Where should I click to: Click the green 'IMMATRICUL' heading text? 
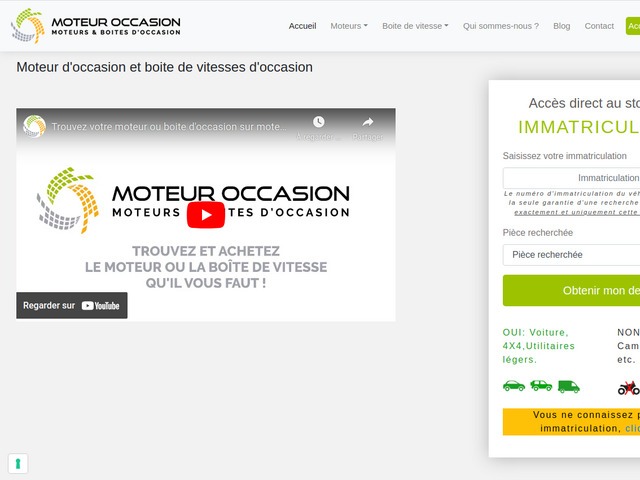coord(579,127)
